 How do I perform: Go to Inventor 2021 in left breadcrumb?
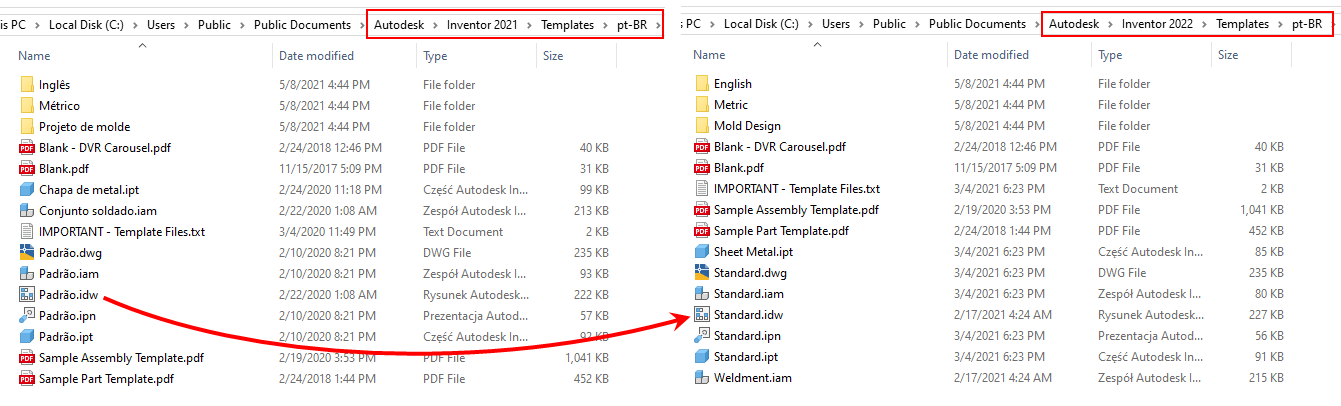coord(482,25)
